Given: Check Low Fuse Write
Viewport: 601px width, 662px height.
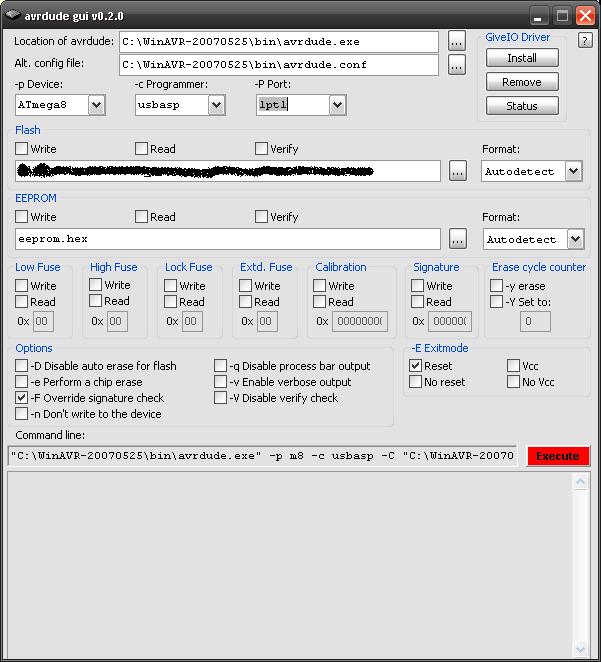Looking at the screenshot, I should pos(22,286).
